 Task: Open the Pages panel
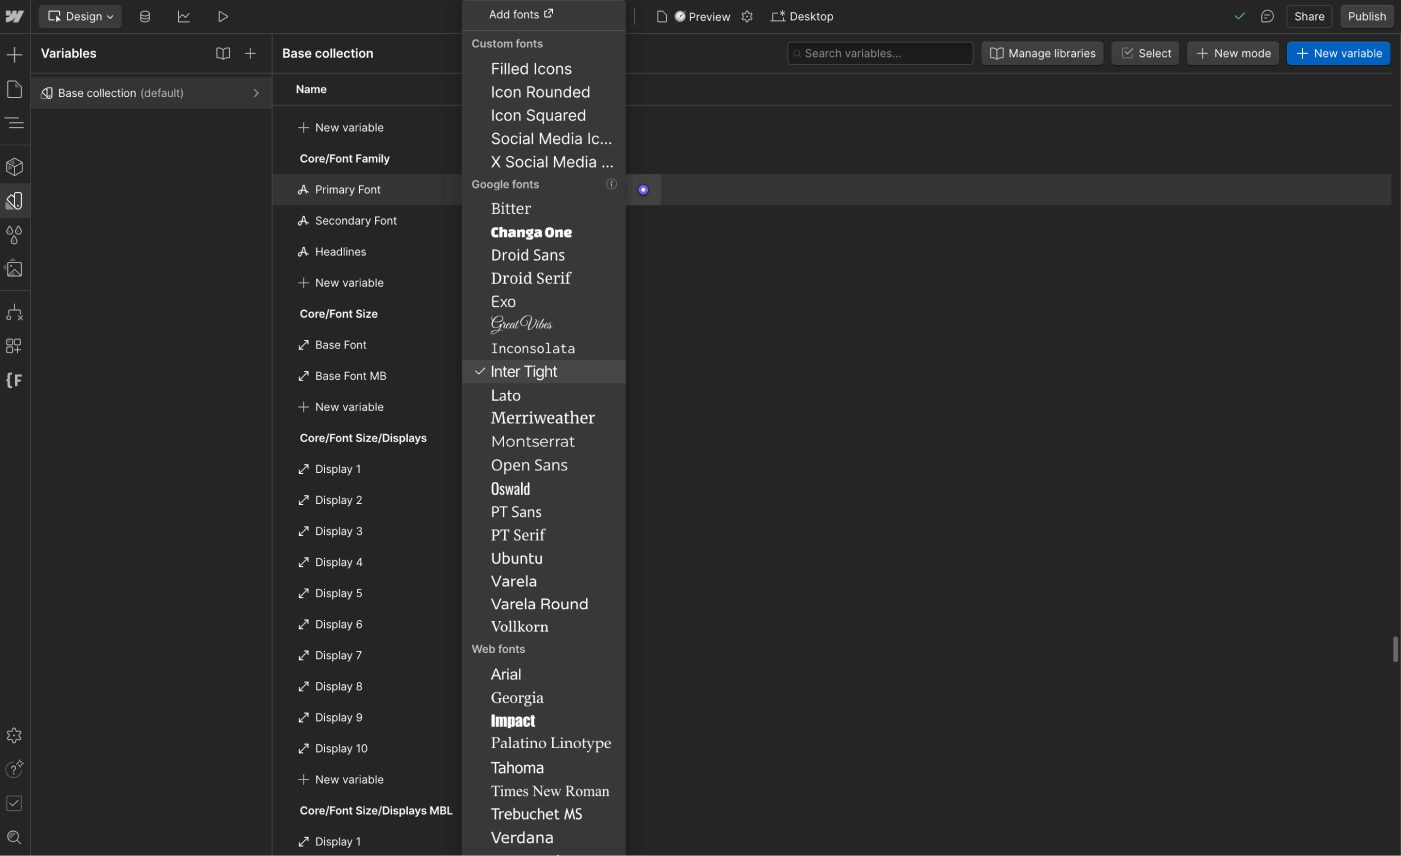(x=14, y=89)
